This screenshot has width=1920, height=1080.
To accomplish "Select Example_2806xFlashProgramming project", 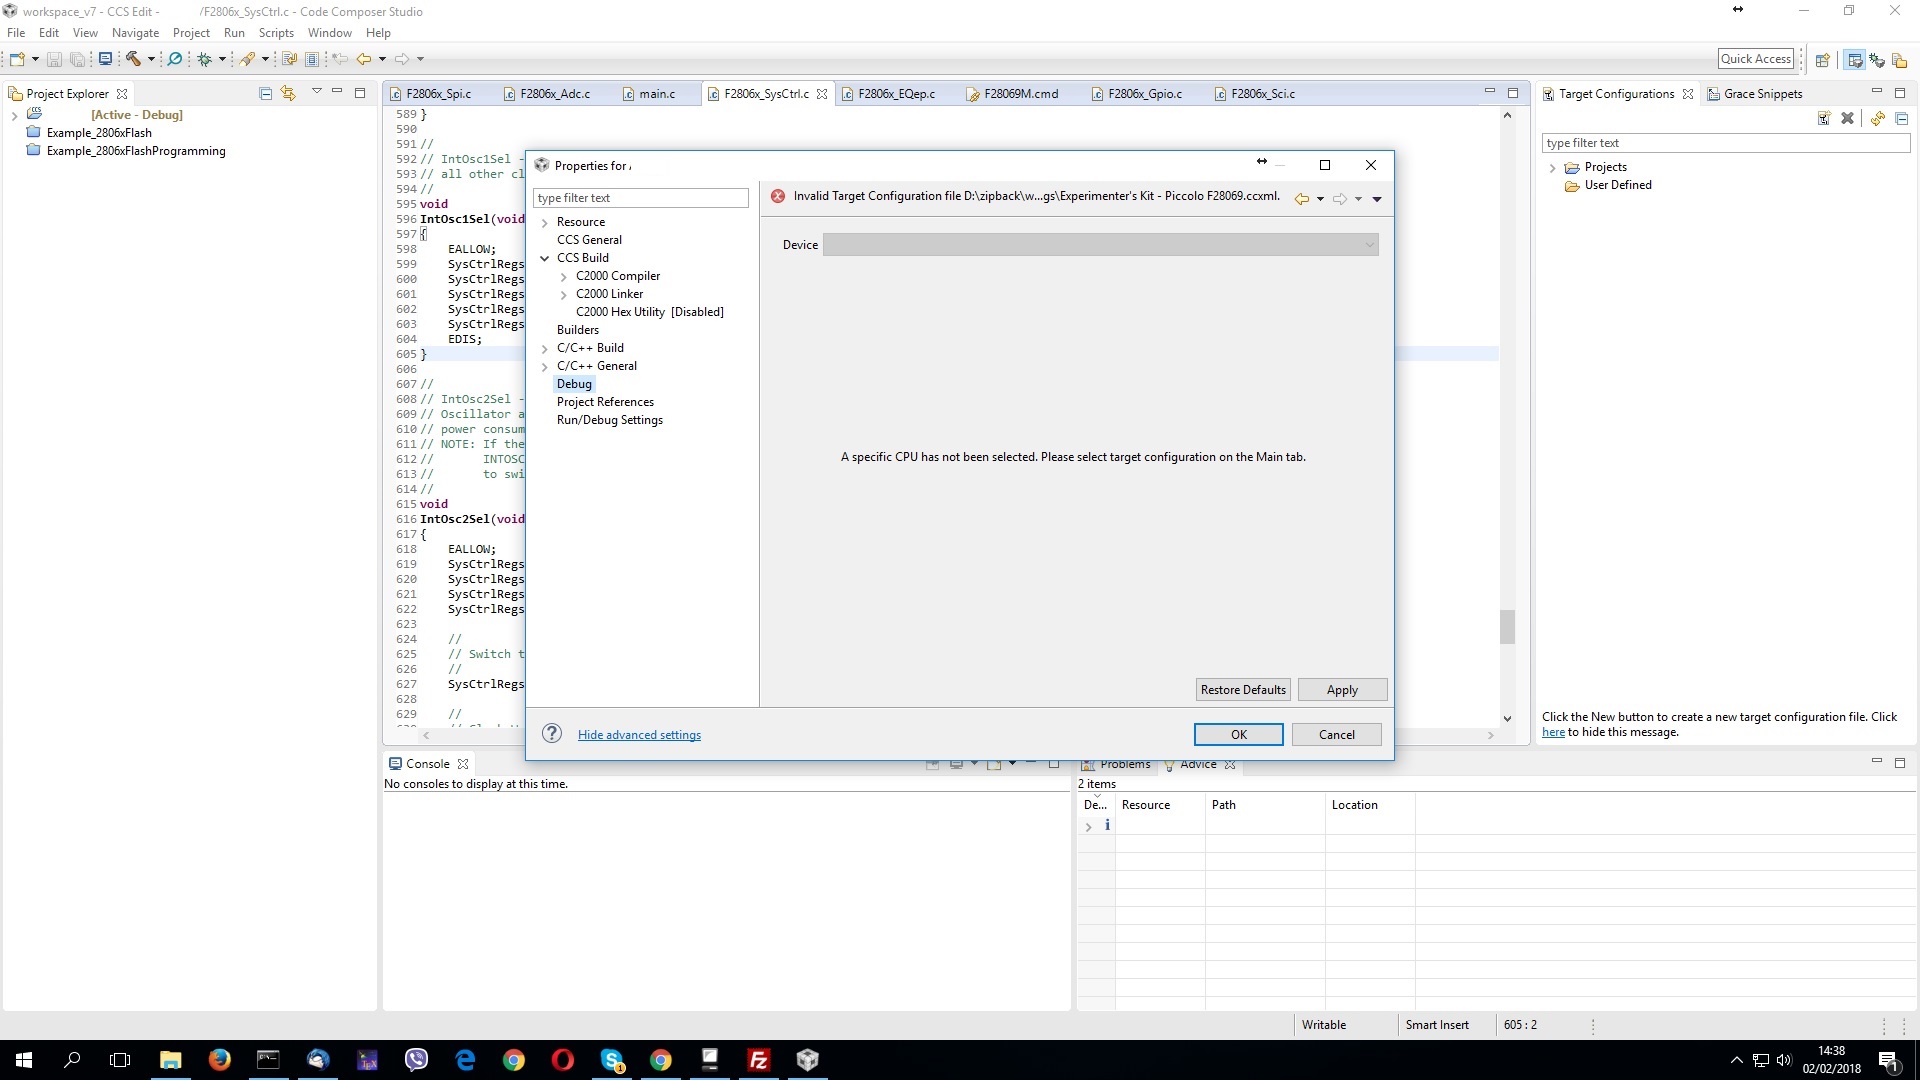I will 136,151.
